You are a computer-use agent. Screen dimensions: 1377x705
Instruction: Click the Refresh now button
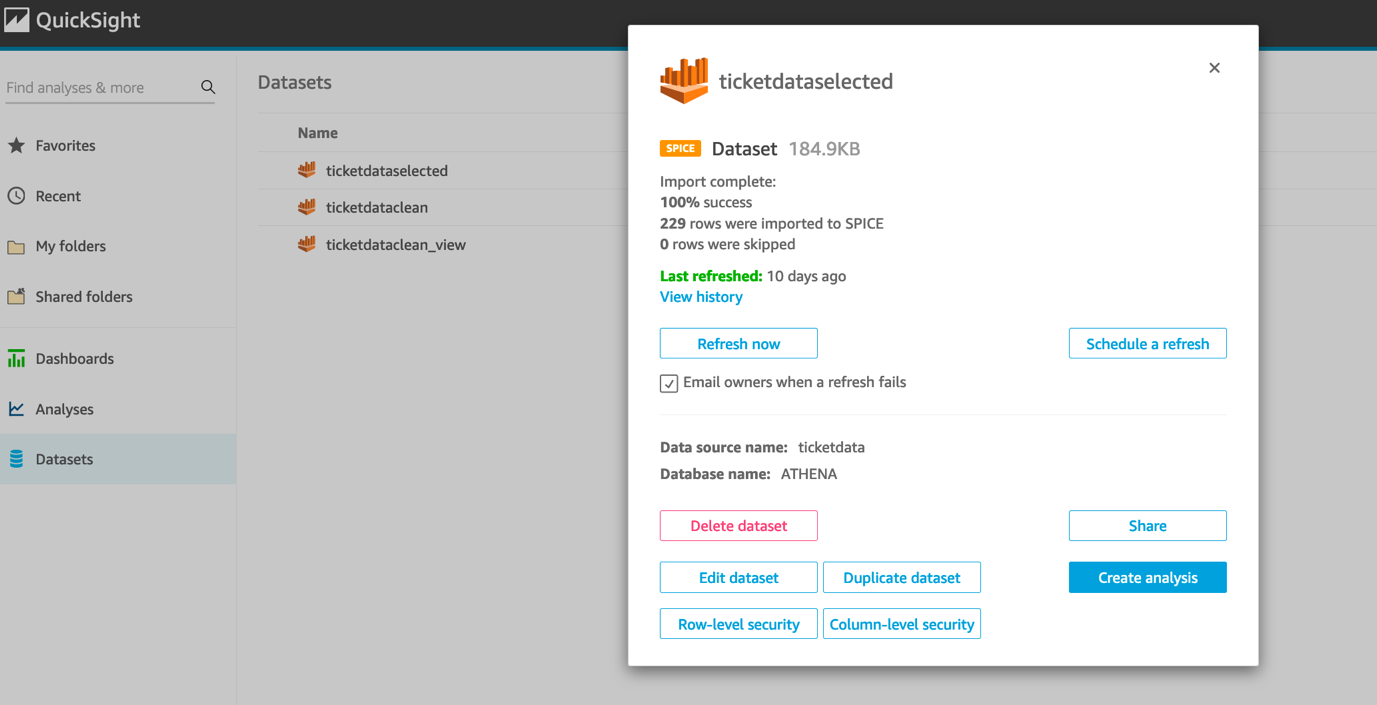point(738,343)
